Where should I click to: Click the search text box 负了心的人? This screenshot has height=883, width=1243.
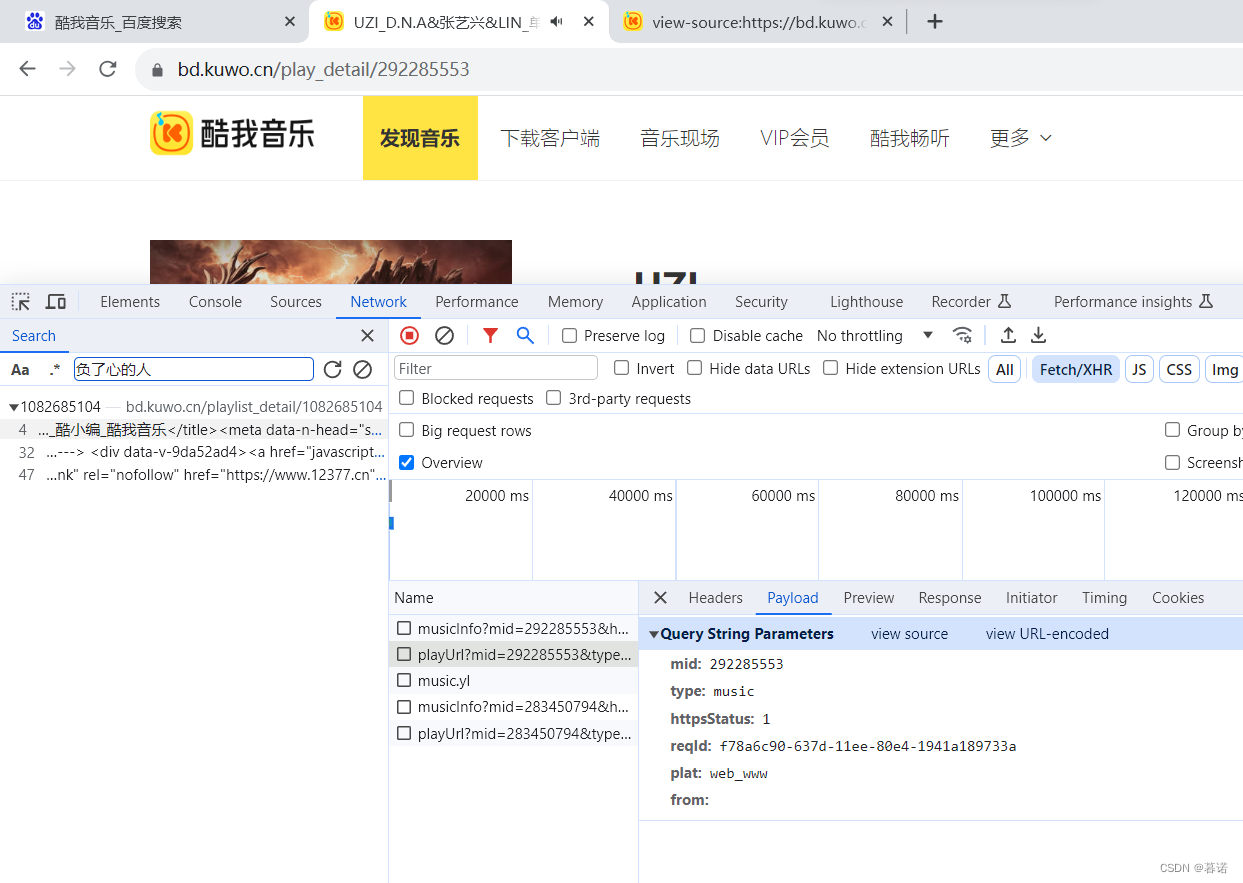[194, 370]
